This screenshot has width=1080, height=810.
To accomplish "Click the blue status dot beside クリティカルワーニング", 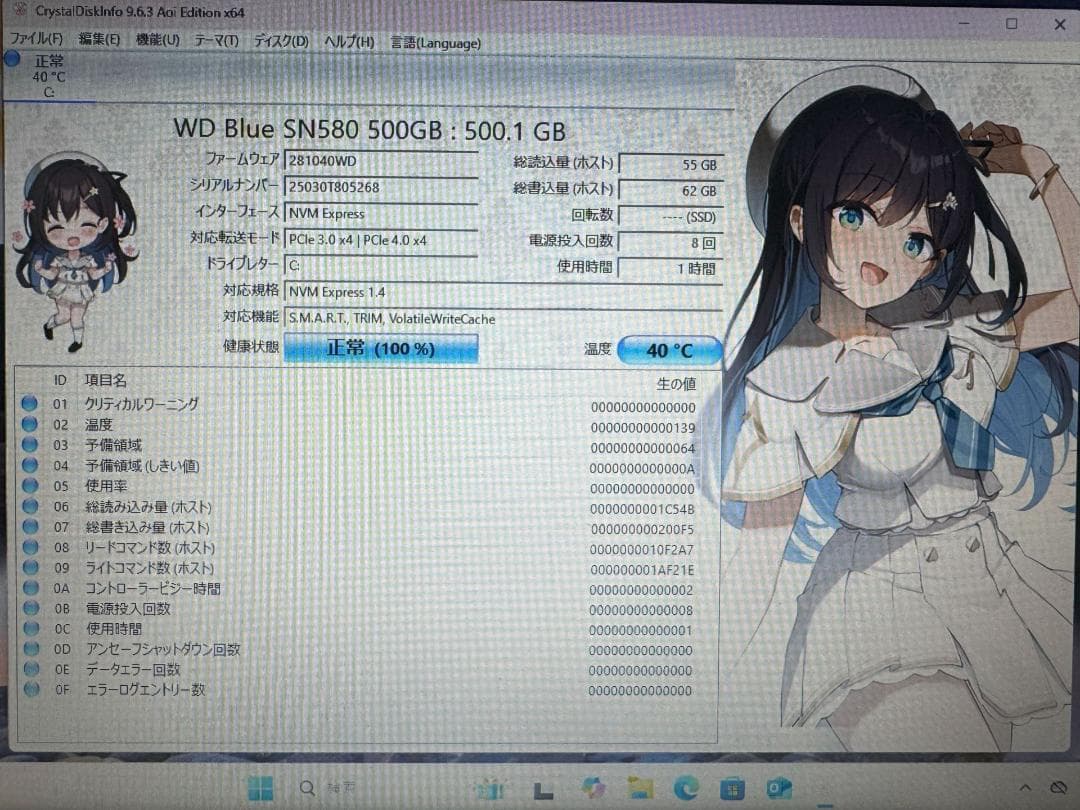I will tap(31, 405).
